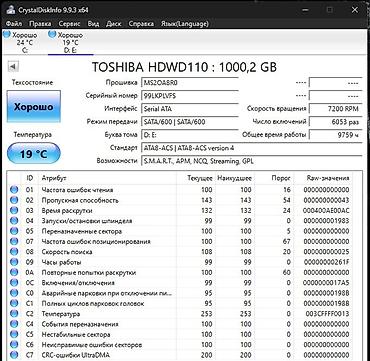Click status orb for attribute C7 row

click(x=14, y=355)
